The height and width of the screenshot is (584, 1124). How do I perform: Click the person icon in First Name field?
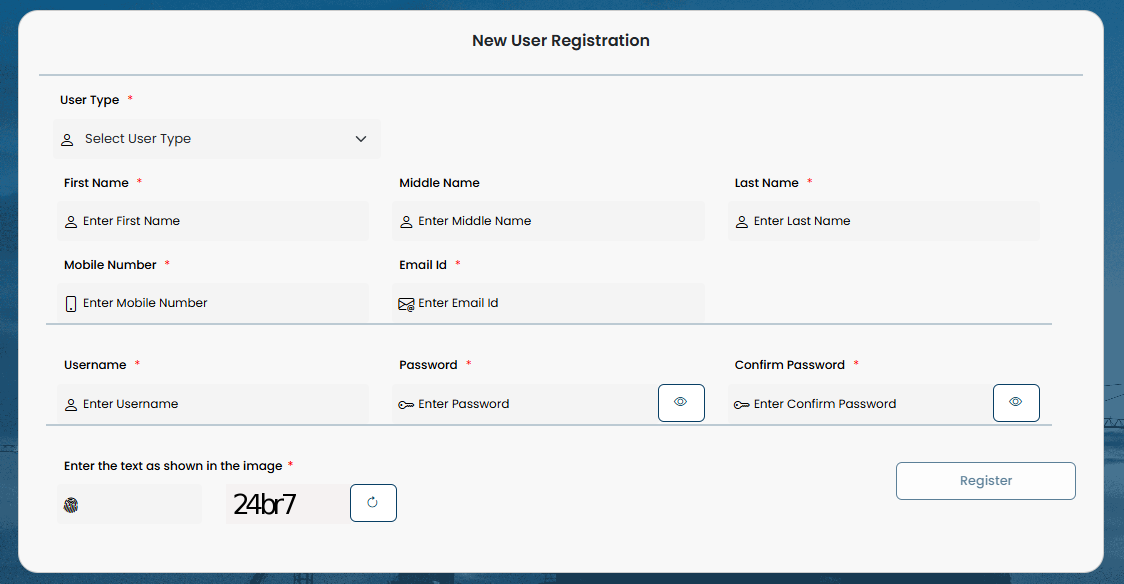71,222
